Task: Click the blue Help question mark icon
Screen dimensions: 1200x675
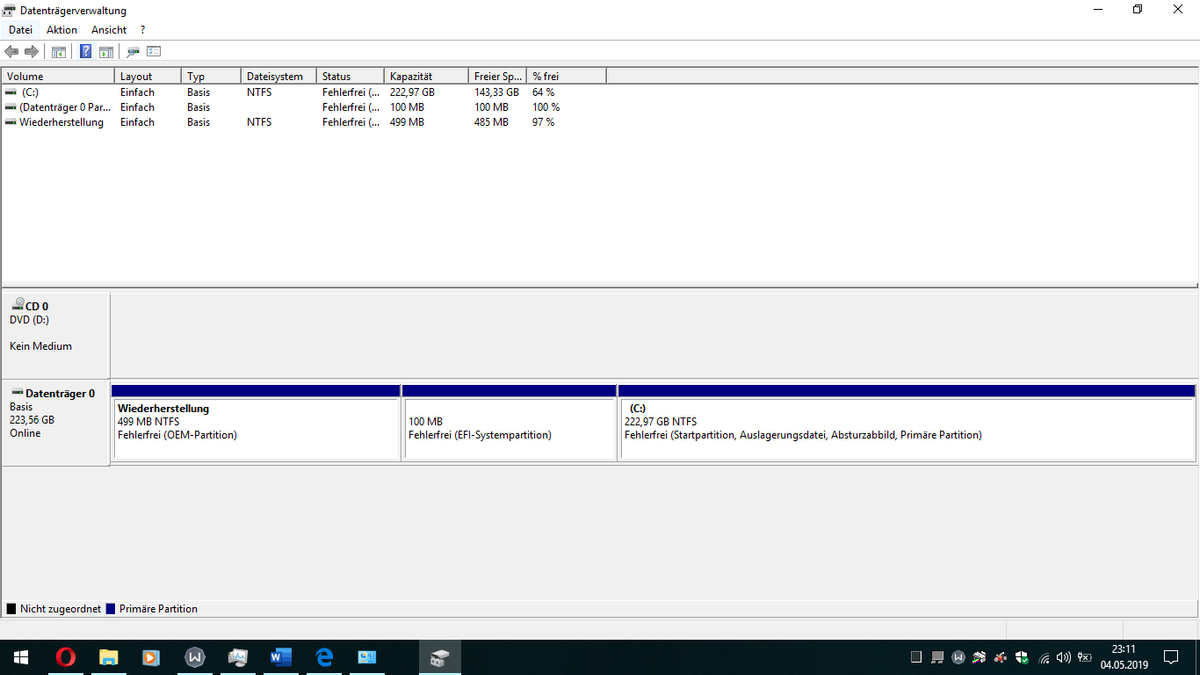Action: (86, 52)
